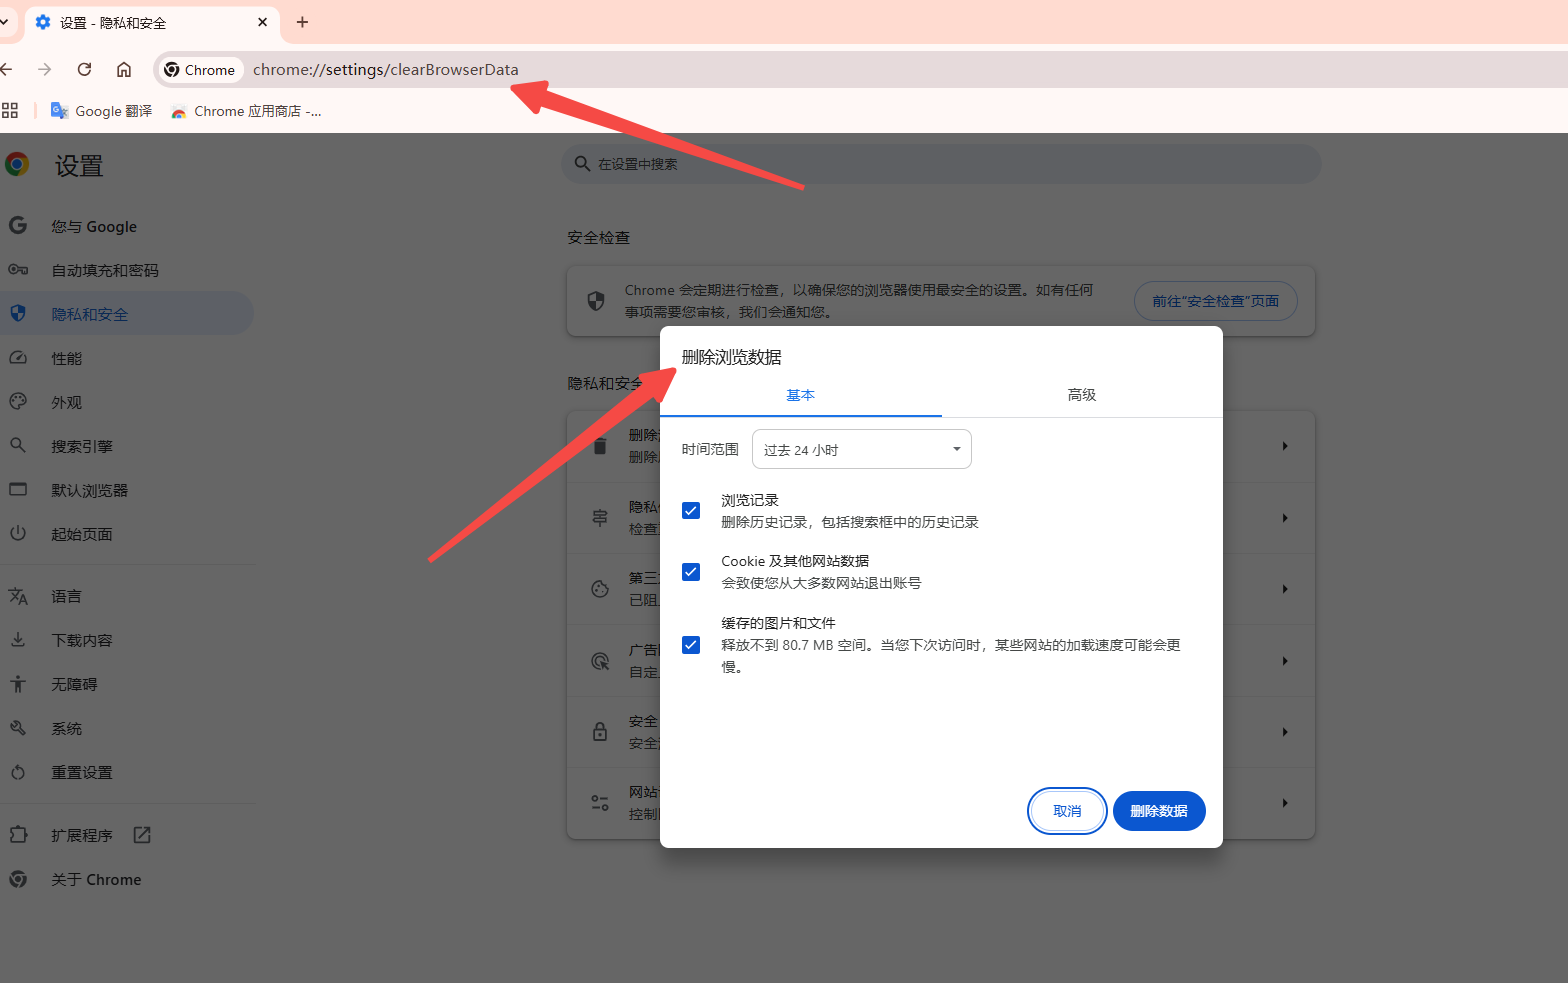
Task: Uncheck 缓存的图片和文件 checkbox
Action: (x=691, y=645)
